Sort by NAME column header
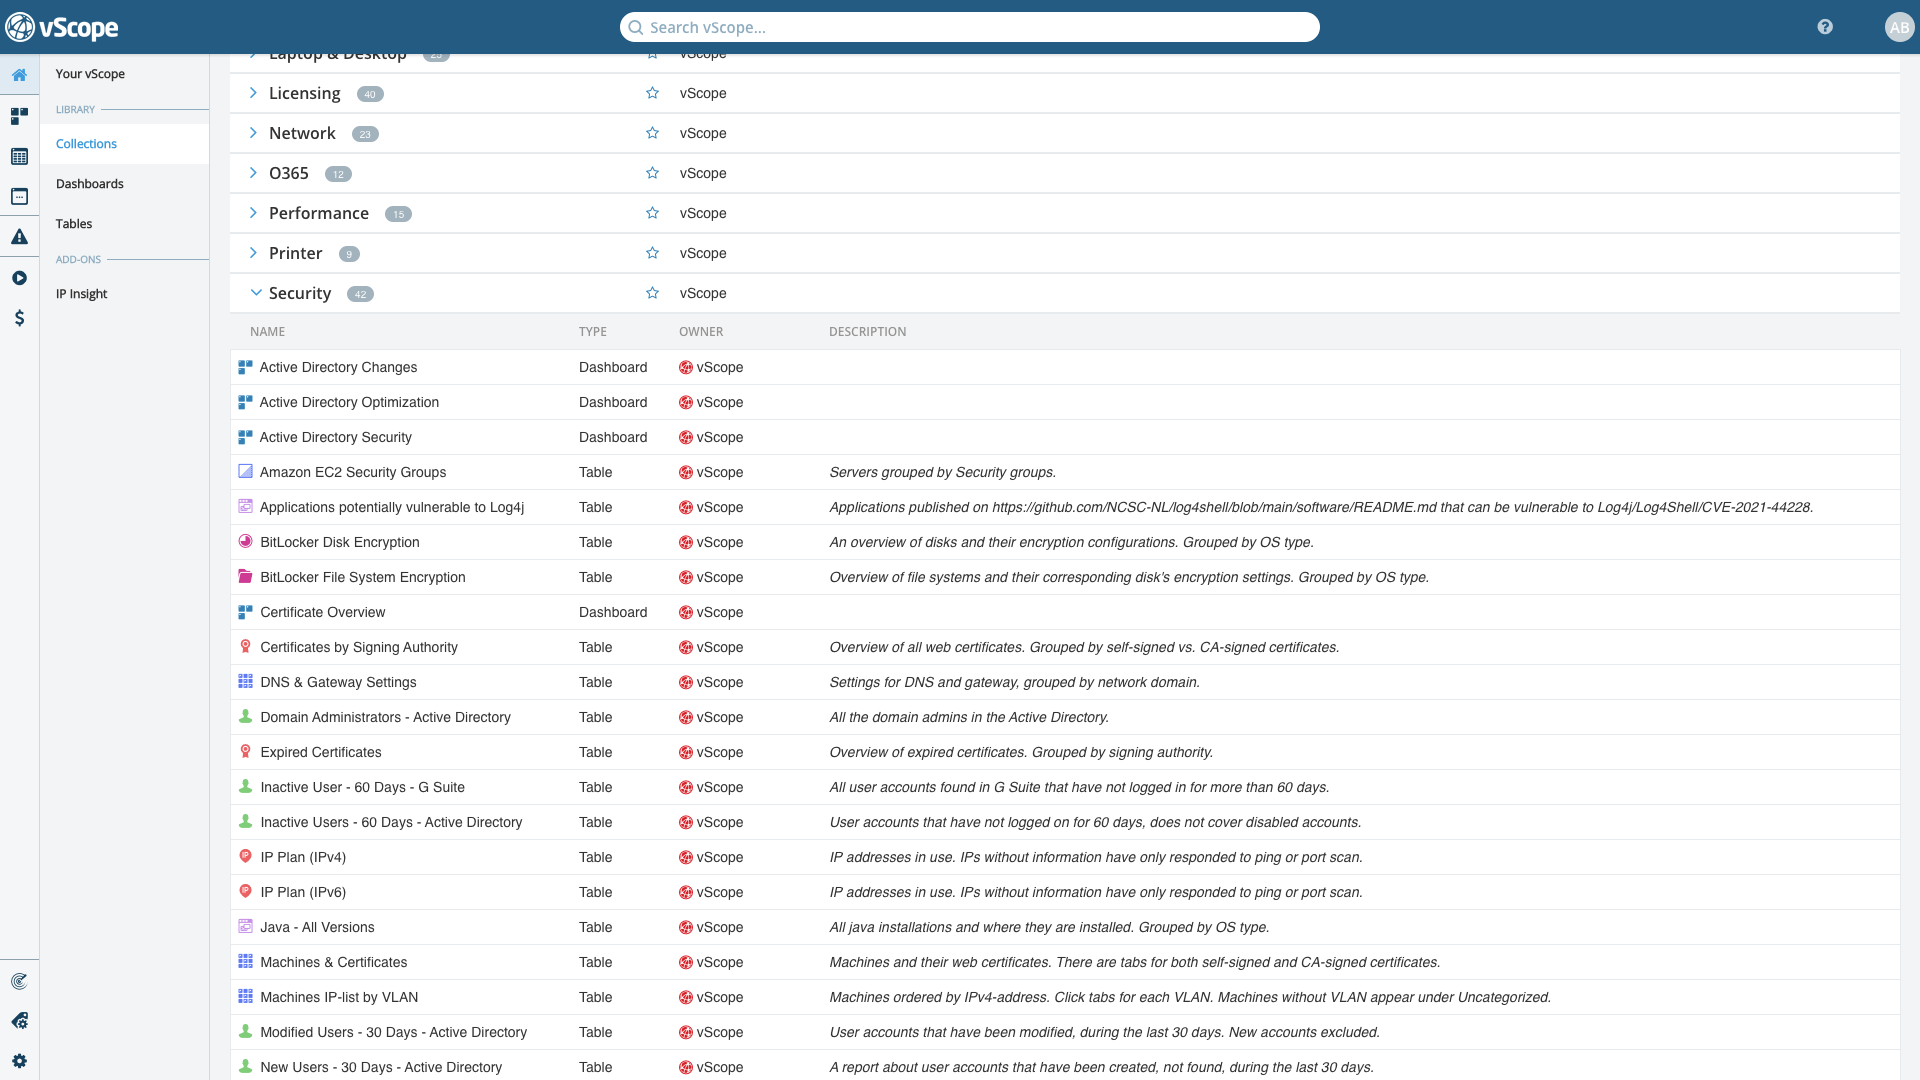Screen dimensions: 1920x1080 267,332
